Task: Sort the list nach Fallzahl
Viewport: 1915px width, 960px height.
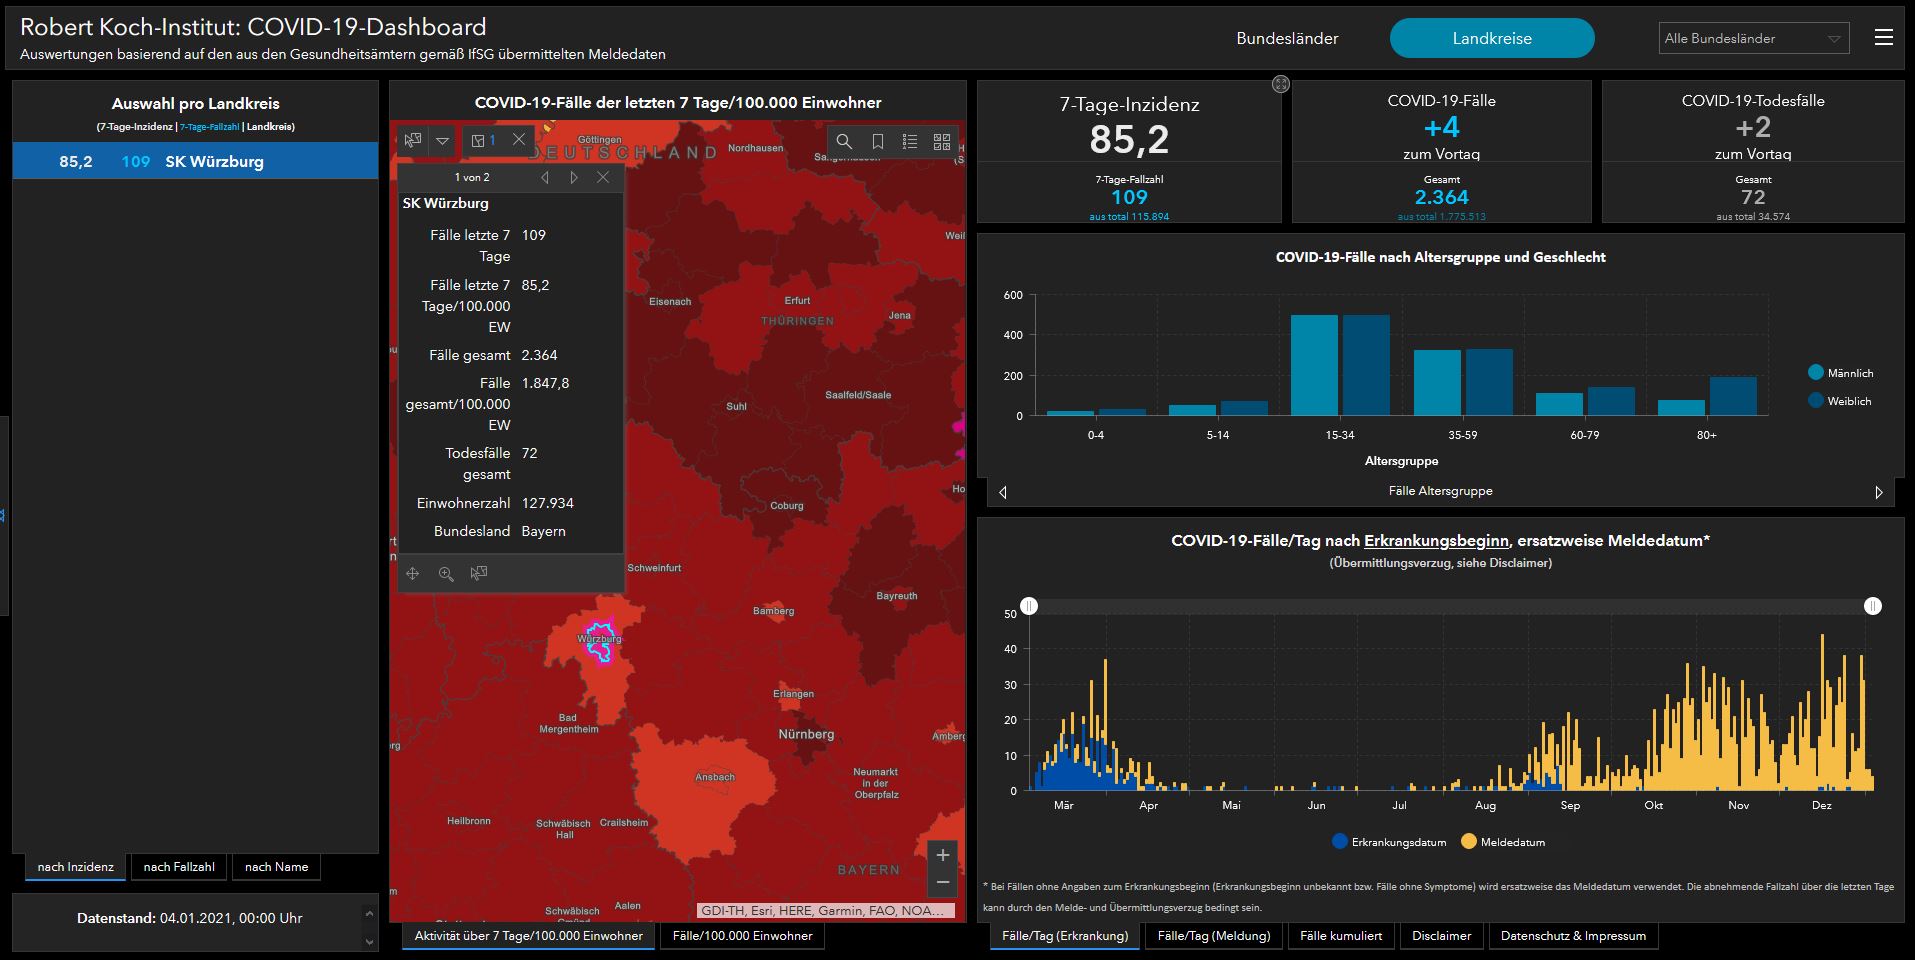Action: [x=179, y=867]
